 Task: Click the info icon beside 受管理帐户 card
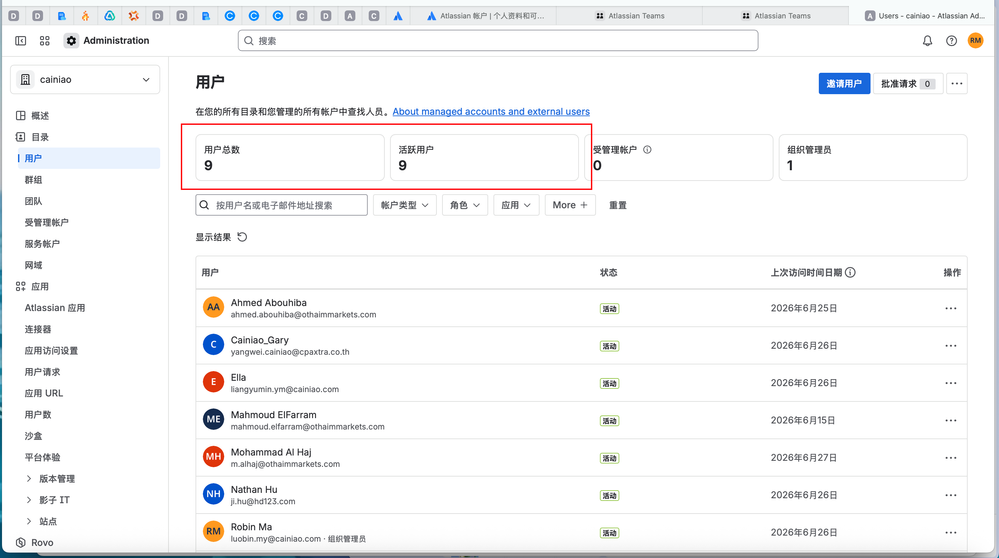(647, 150)
